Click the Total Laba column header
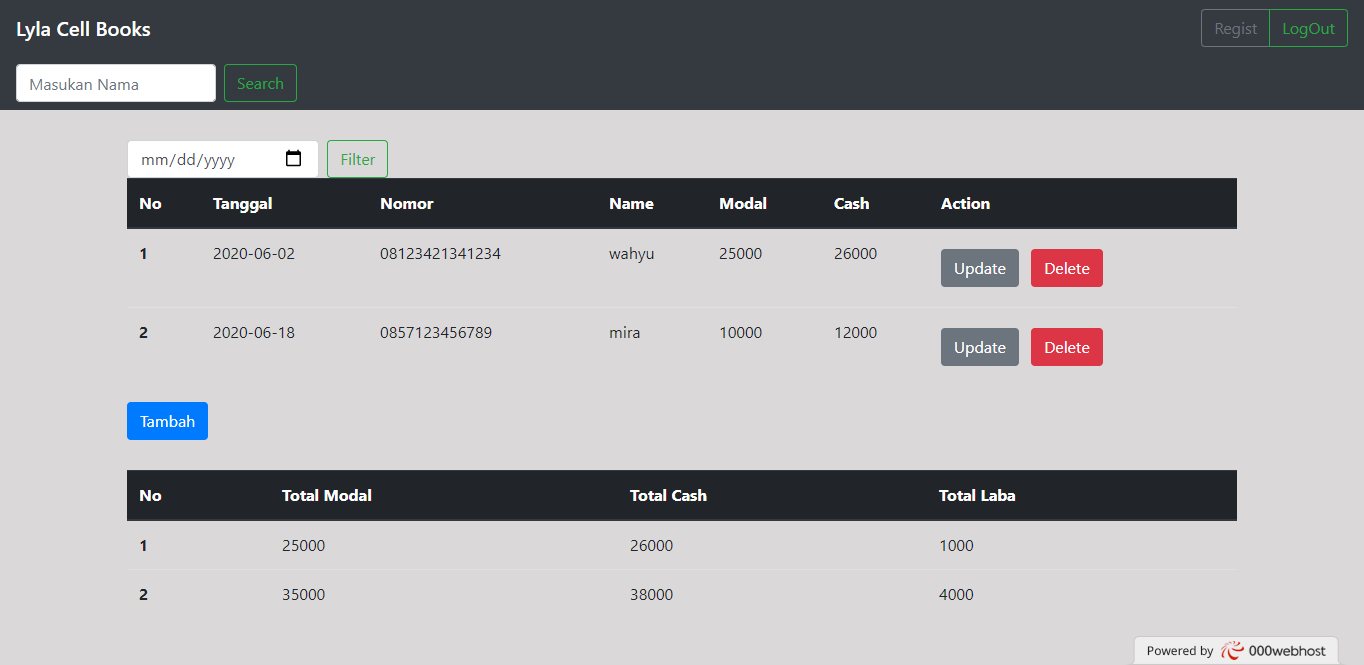Screen dimensions: 1364x665 click(x=977, y=495)
